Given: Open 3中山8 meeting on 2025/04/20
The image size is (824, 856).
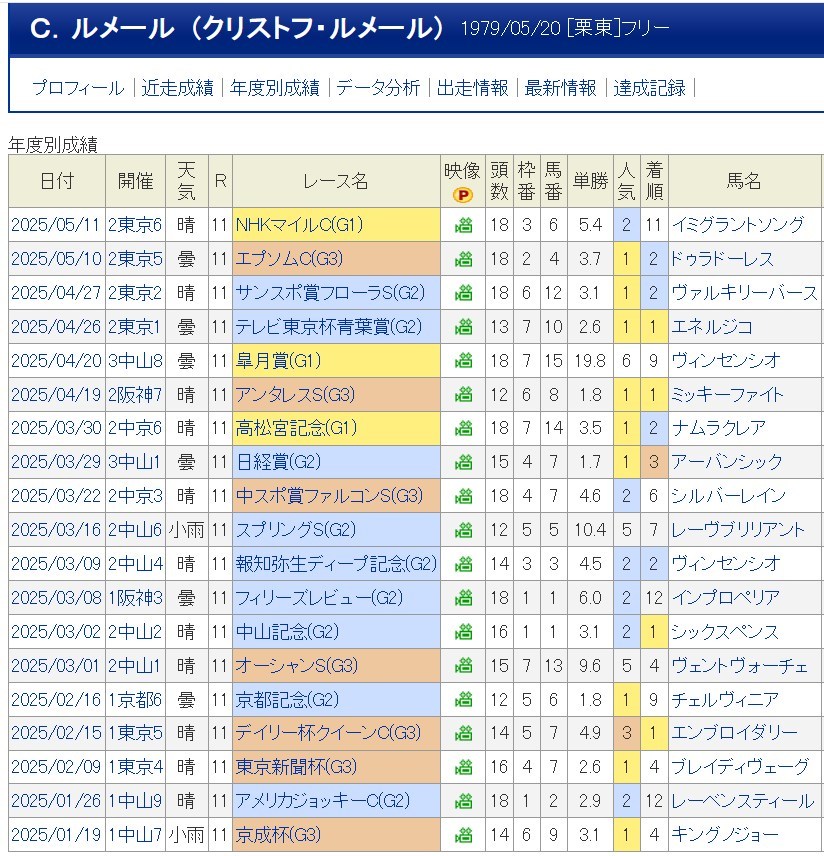Looking at the screenshot, I should 135,361.
